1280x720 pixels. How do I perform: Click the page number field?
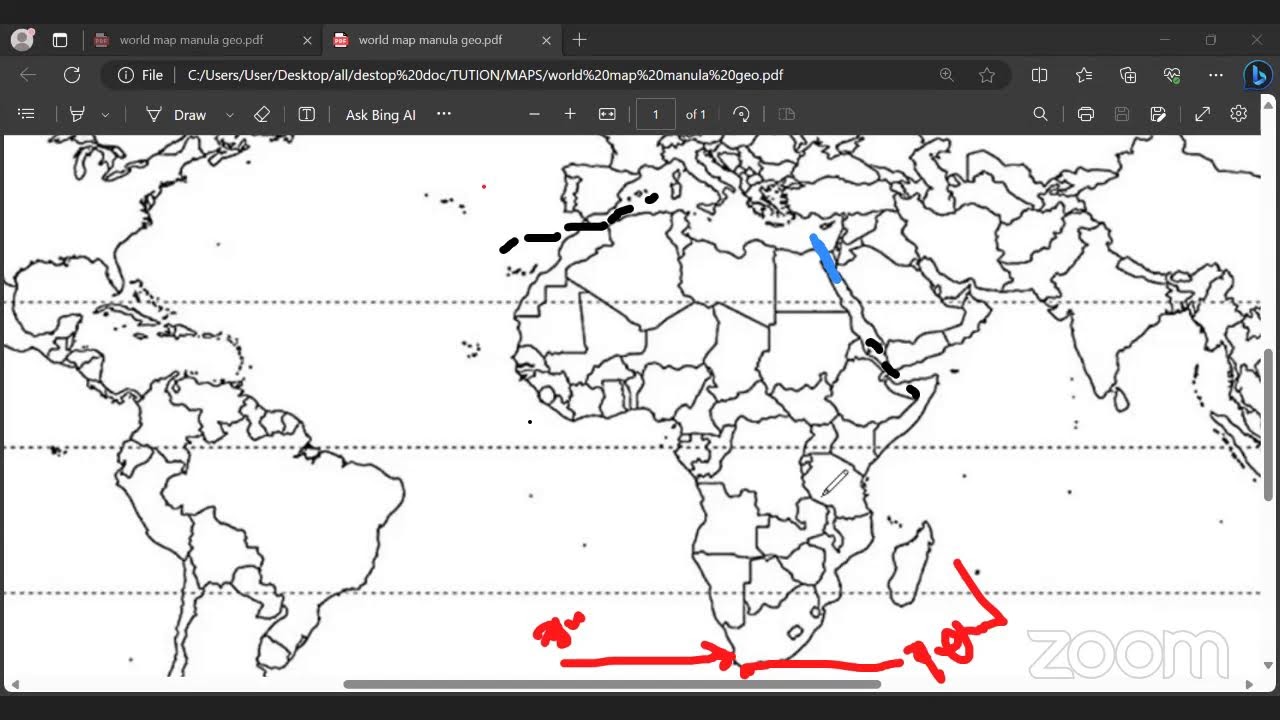(x=656, y=114)
